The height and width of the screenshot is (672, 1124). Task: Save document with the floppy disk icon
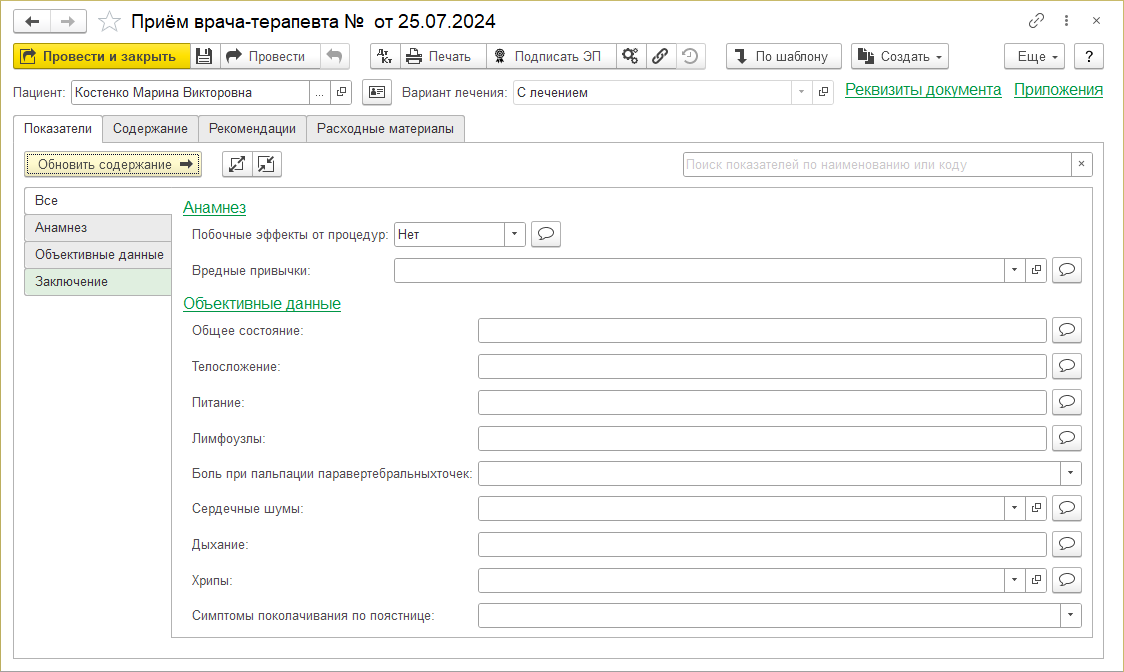(204, 56)
